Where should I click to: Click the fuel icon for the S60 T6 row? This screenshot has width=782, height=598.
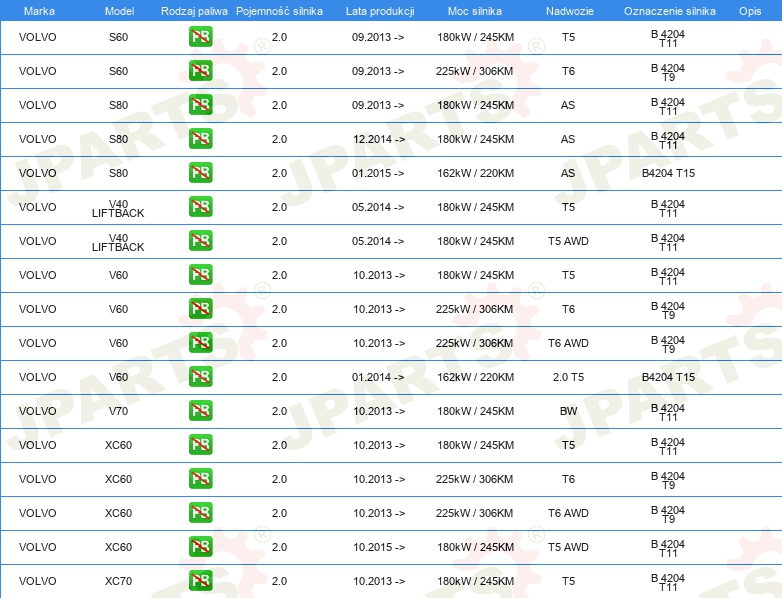(200, 71)
